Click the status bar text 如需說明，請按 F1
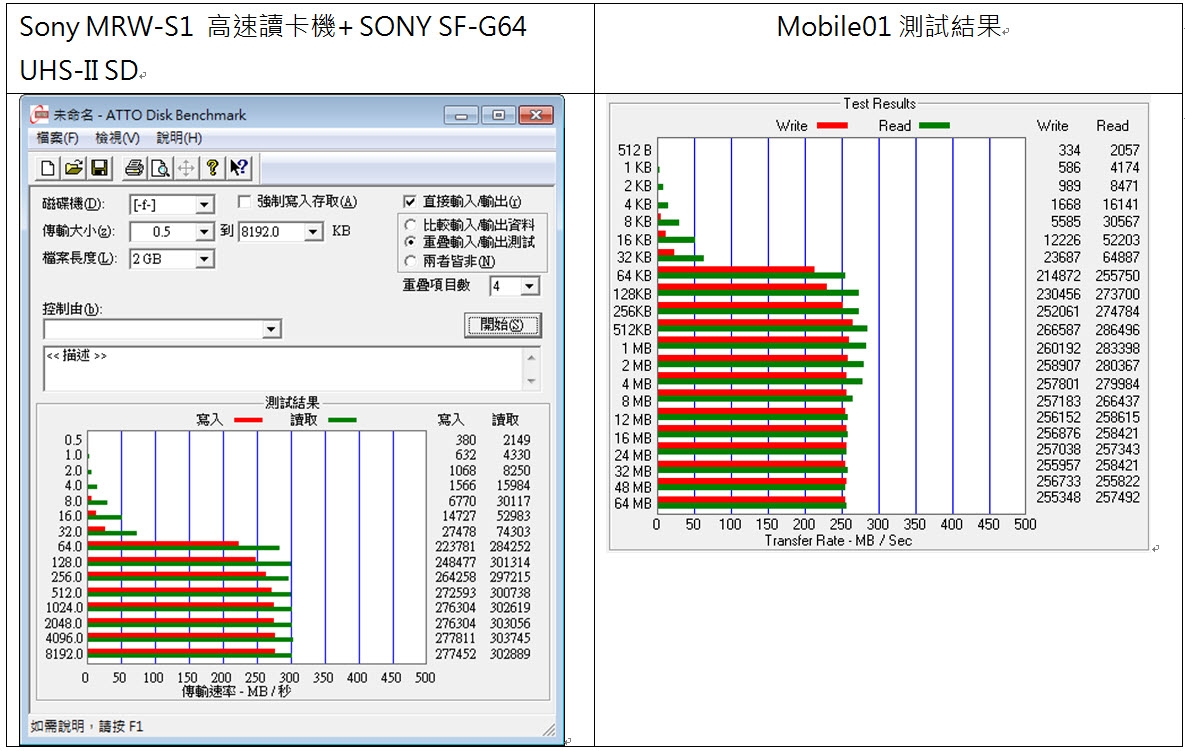The width and height of the screenshot is (1185, 751). [x=87, y=727]
